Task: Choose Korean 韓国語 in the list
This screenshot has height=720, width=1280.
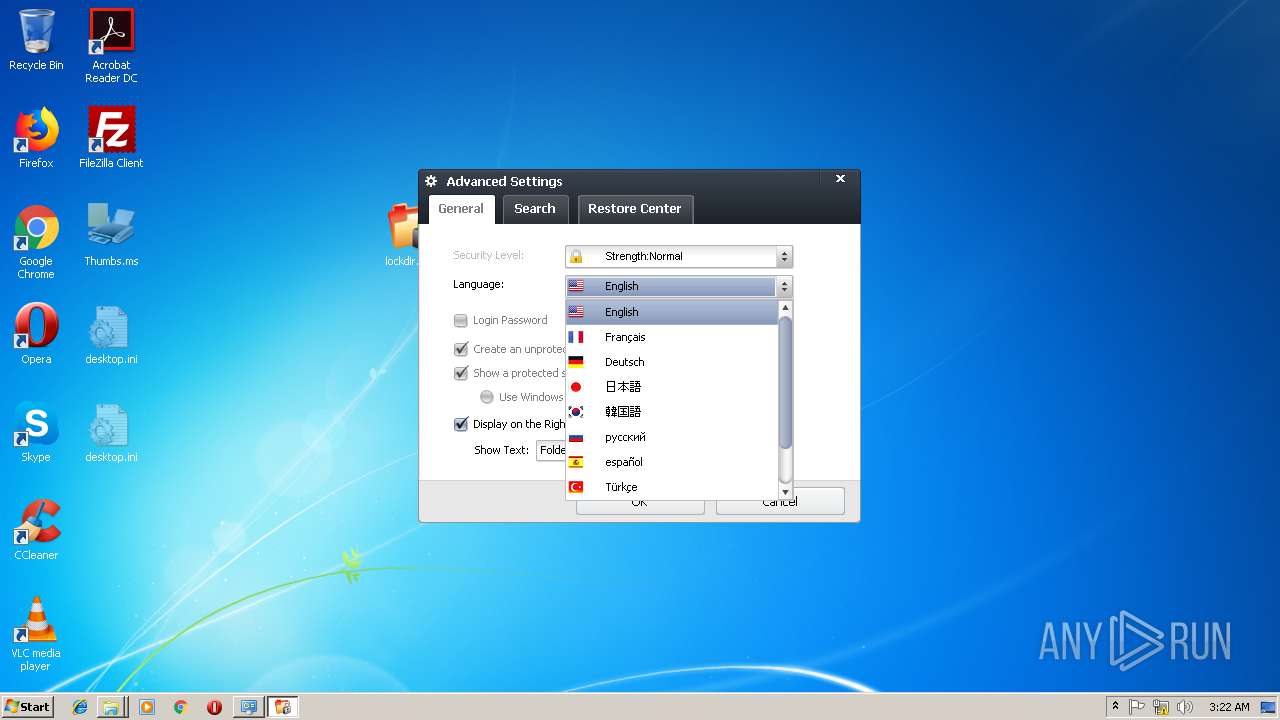Action: point(672,412)
